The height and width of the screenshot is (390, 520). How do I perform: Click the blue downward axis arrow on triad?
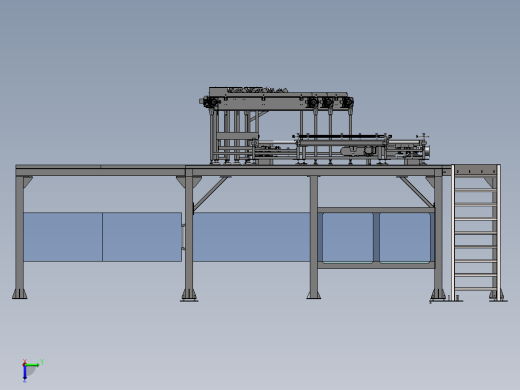[x=25, y=373]
